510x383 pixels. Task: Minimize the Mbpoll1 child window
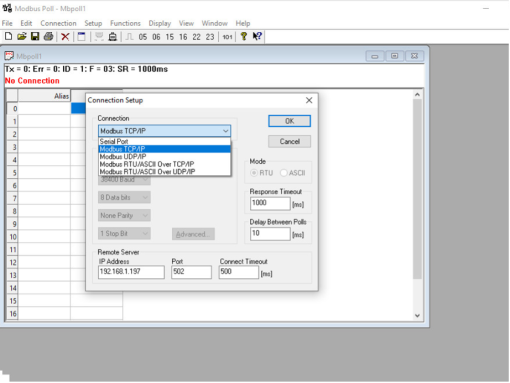point(375,56)
